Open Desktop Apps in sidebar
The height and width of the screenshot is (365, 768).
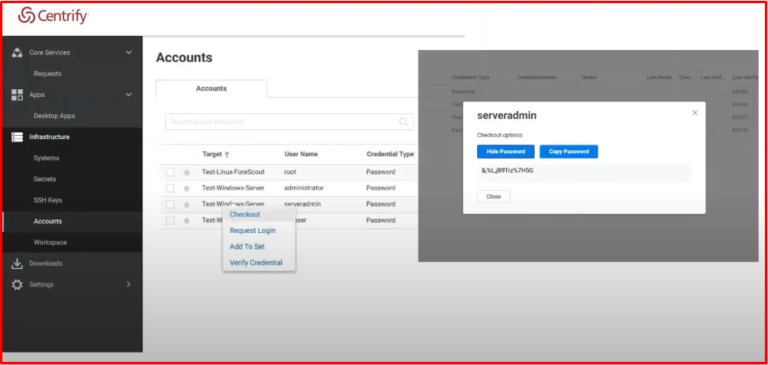(x=54, y=116)
